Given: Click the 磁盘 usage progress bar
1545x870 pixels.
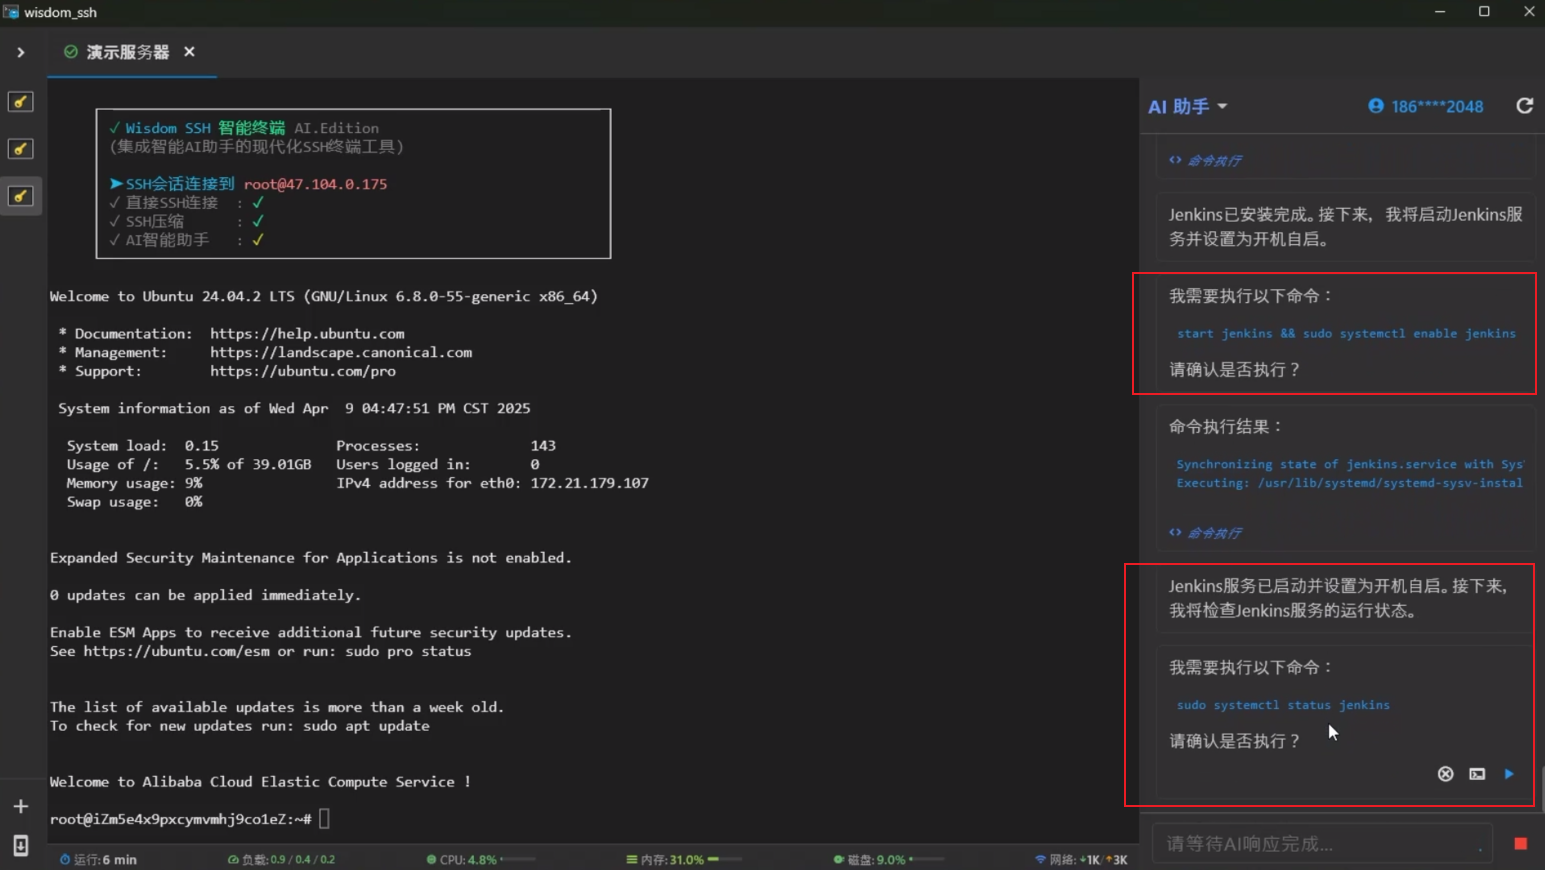Looking at the screenshot, I should pyautogui.click(x=927, y=859).
